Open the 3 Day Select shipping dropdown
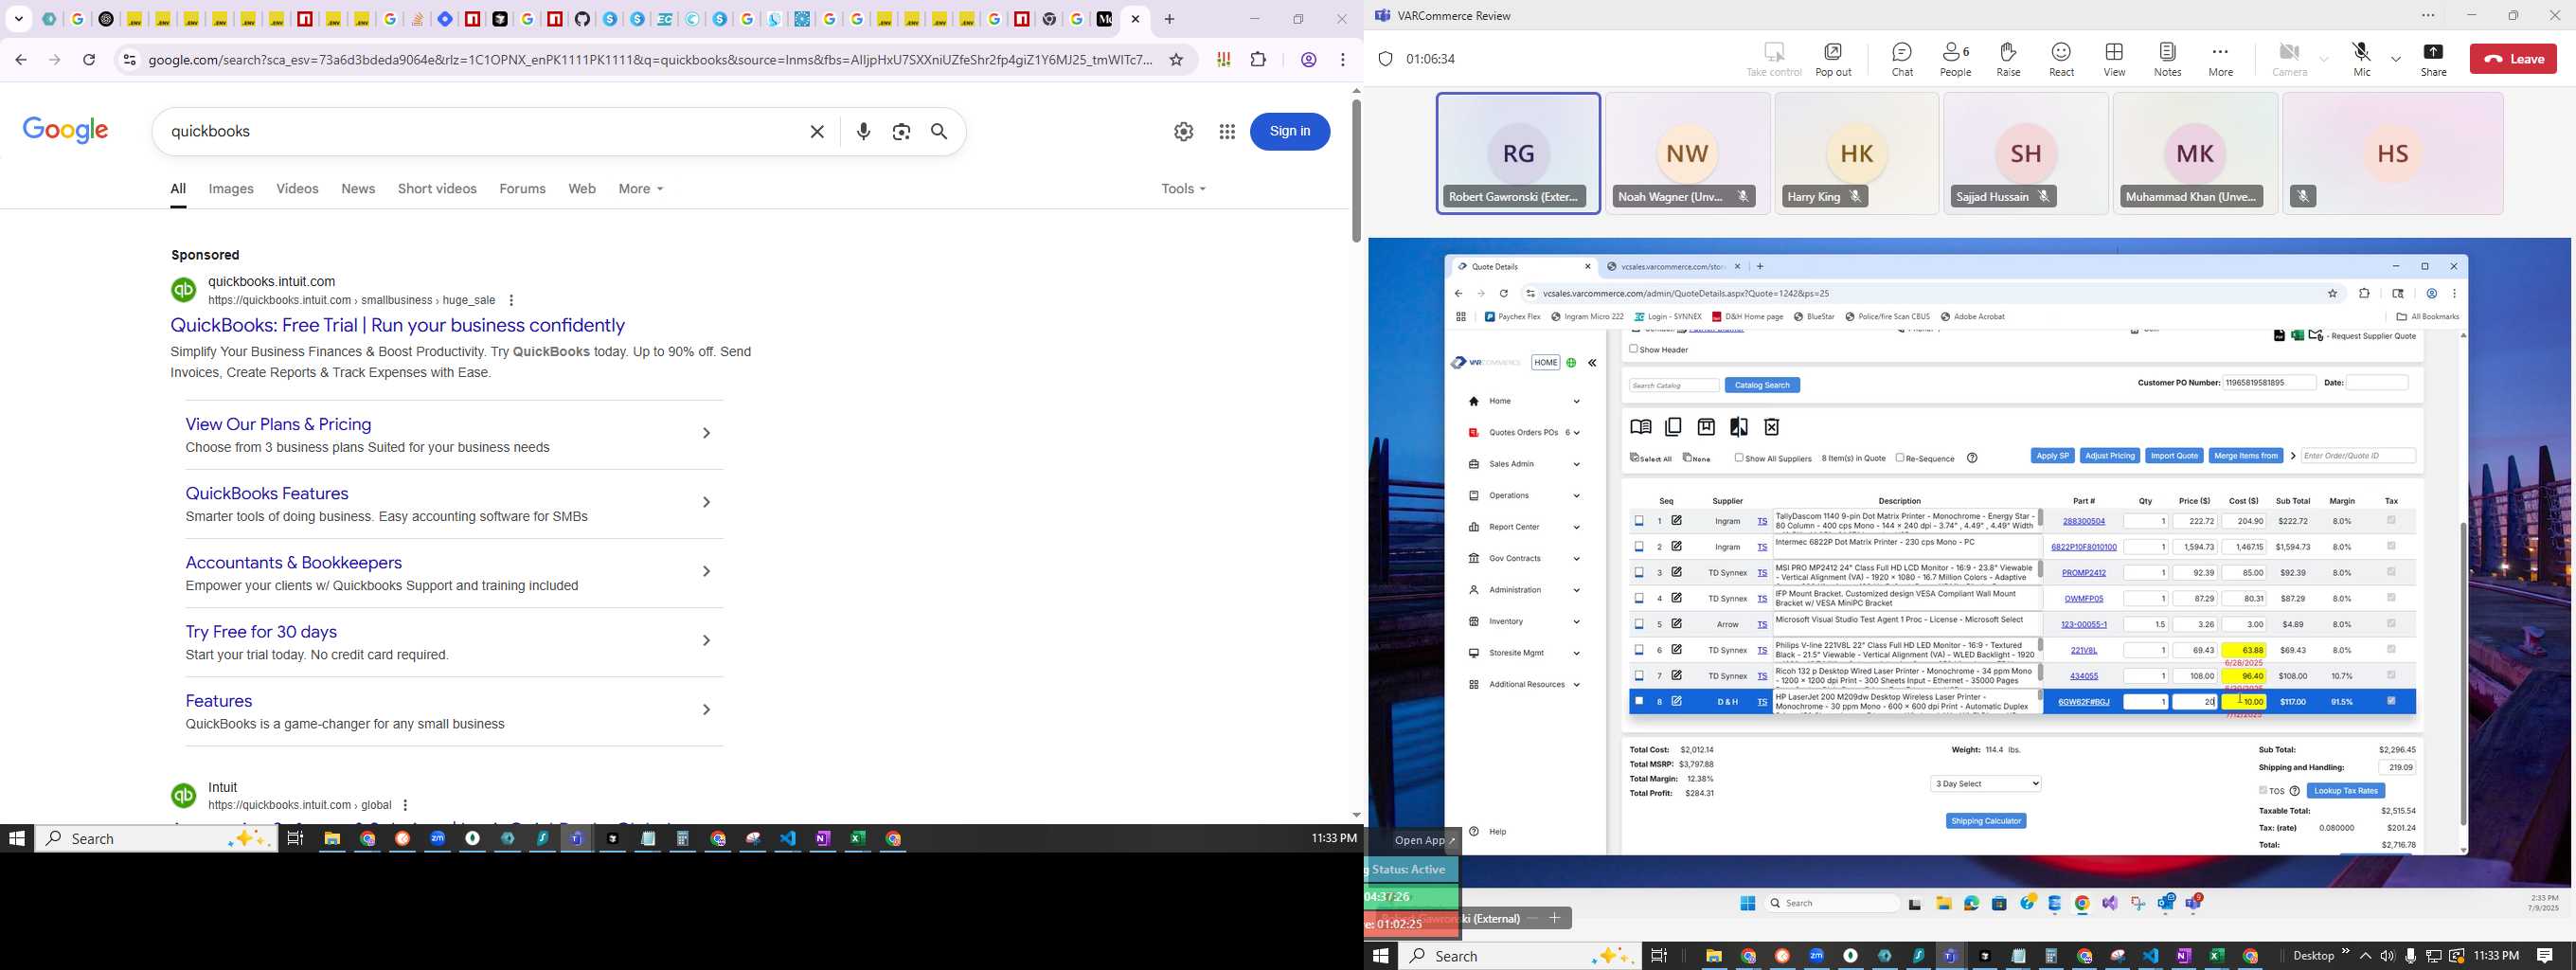This screenshot has width=2576, height=970. pos(1985,784)
